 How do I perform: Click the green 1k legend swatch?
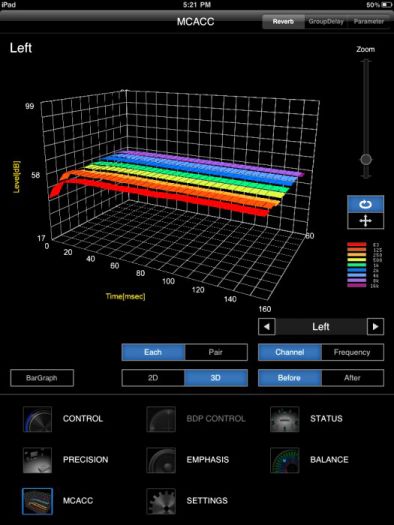click(x=357, y=265)
